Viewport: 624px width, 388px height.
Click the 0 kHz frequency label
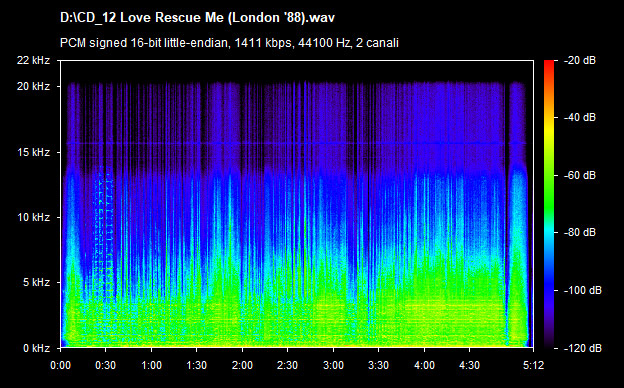[36, 348]
